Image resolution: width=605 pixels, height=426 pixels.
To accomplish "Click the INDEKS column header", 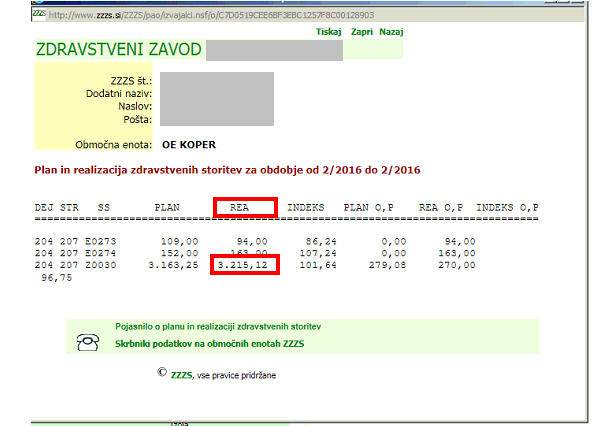I will pos(306,208).
